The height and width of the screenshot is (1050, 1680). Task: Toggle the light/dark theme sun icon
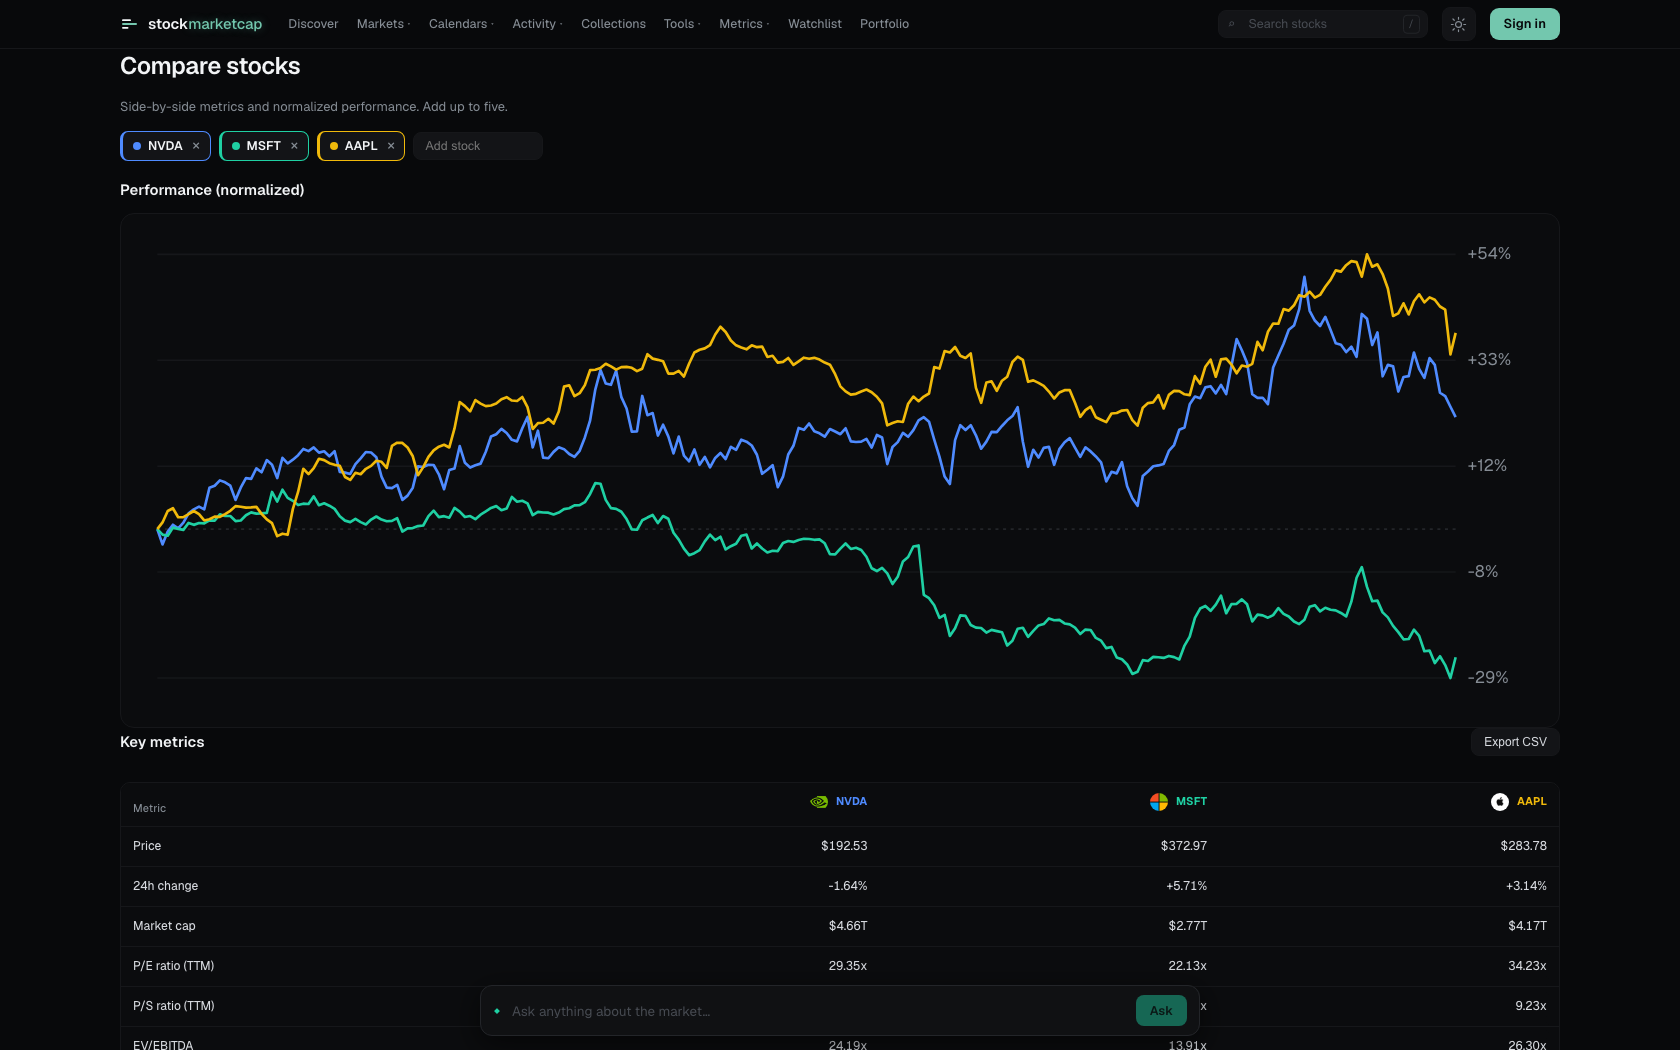coord(1459,24)
